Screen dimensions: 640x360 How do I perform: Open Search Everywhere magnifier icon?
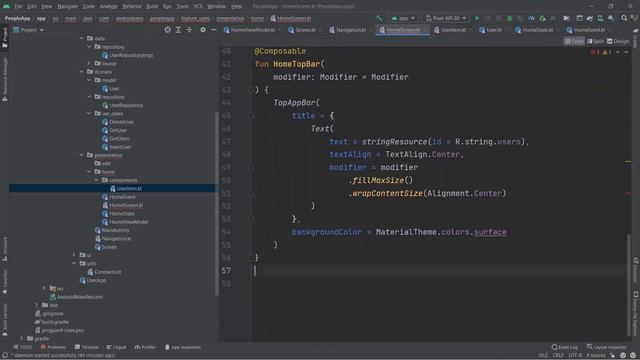(x=624, y=18)
